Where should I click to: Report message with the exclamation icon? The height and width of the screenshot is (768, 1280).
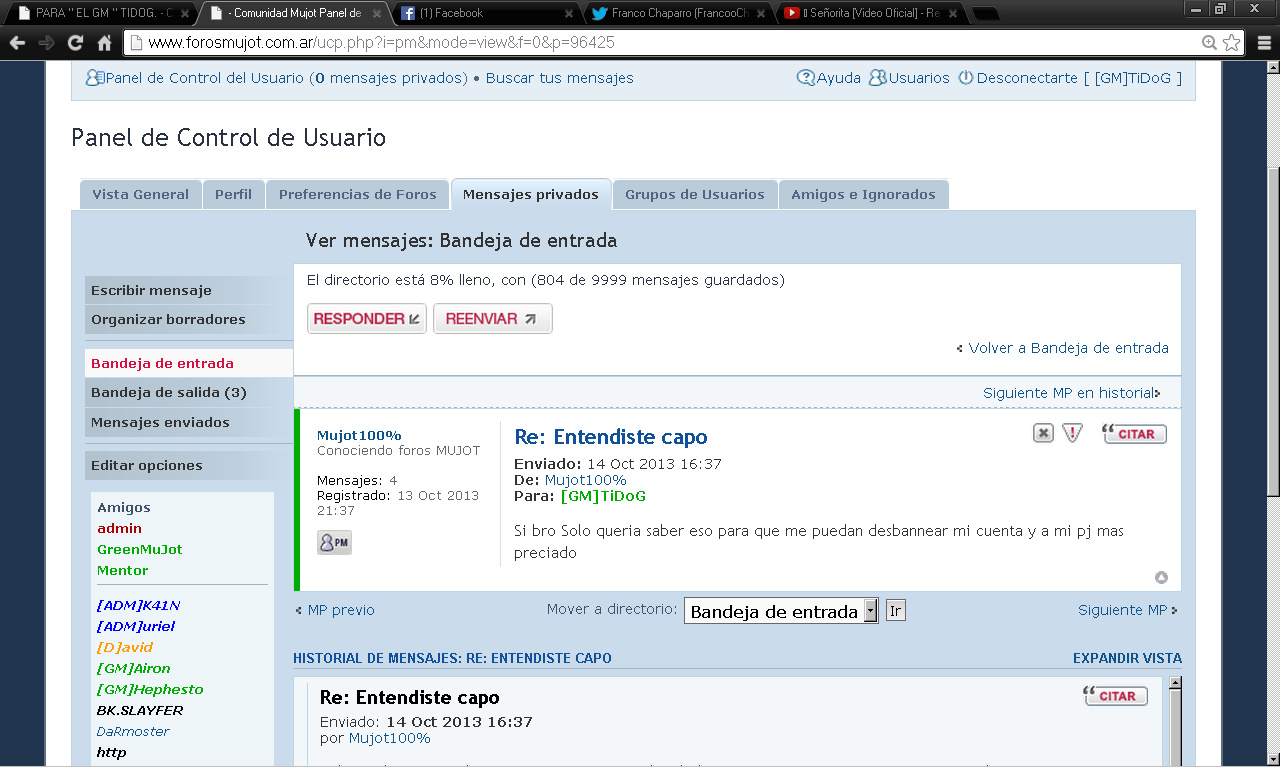pyautogui.click(x=1073, y=433)
